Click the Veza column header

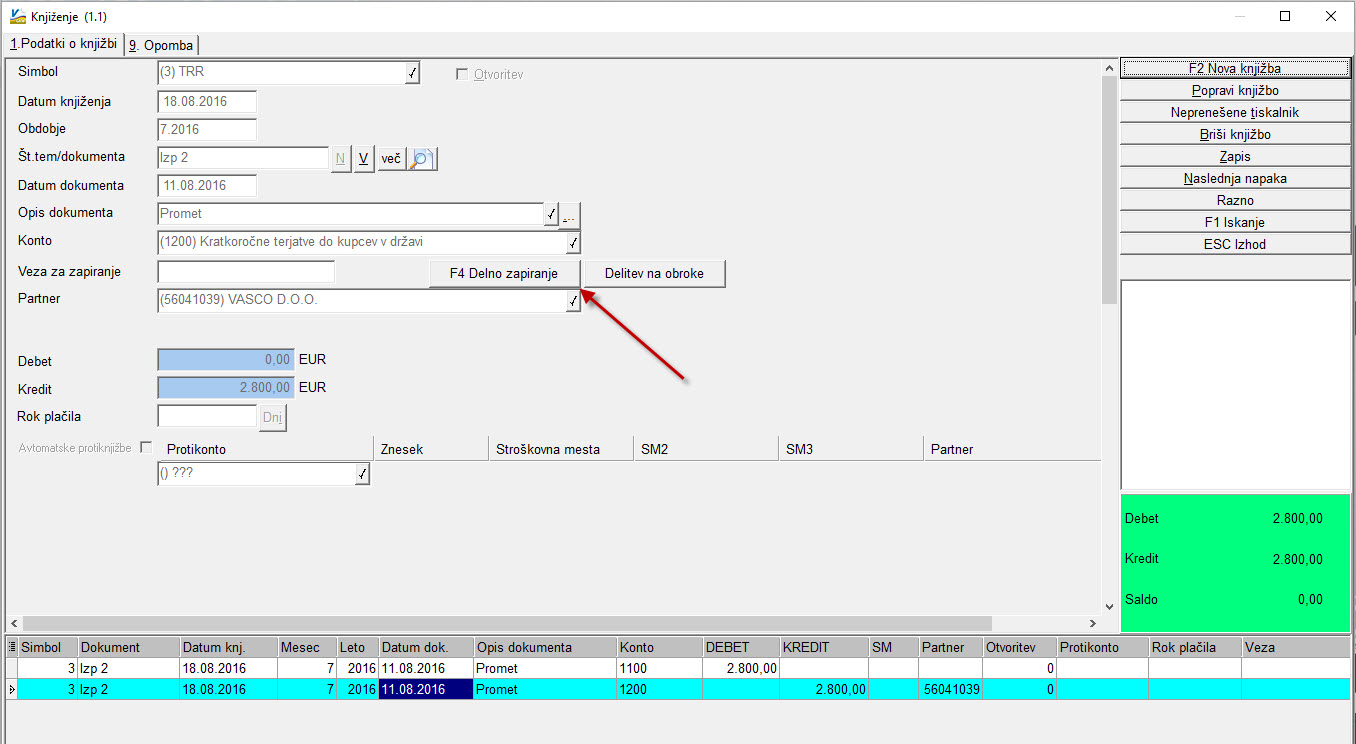point(1296,647)
